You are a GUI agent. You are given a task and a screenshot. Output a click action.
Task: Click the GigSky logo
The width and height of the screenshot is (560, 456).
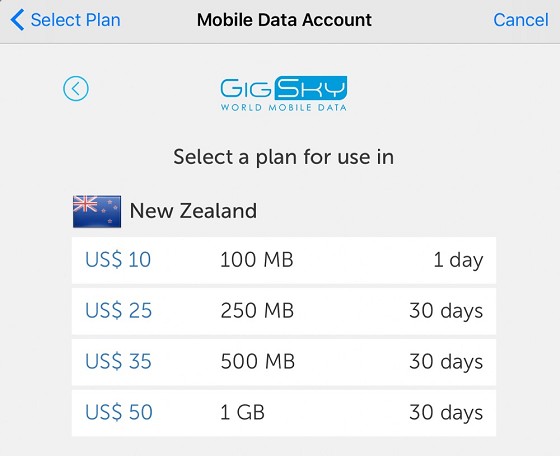tap(284, 94)
